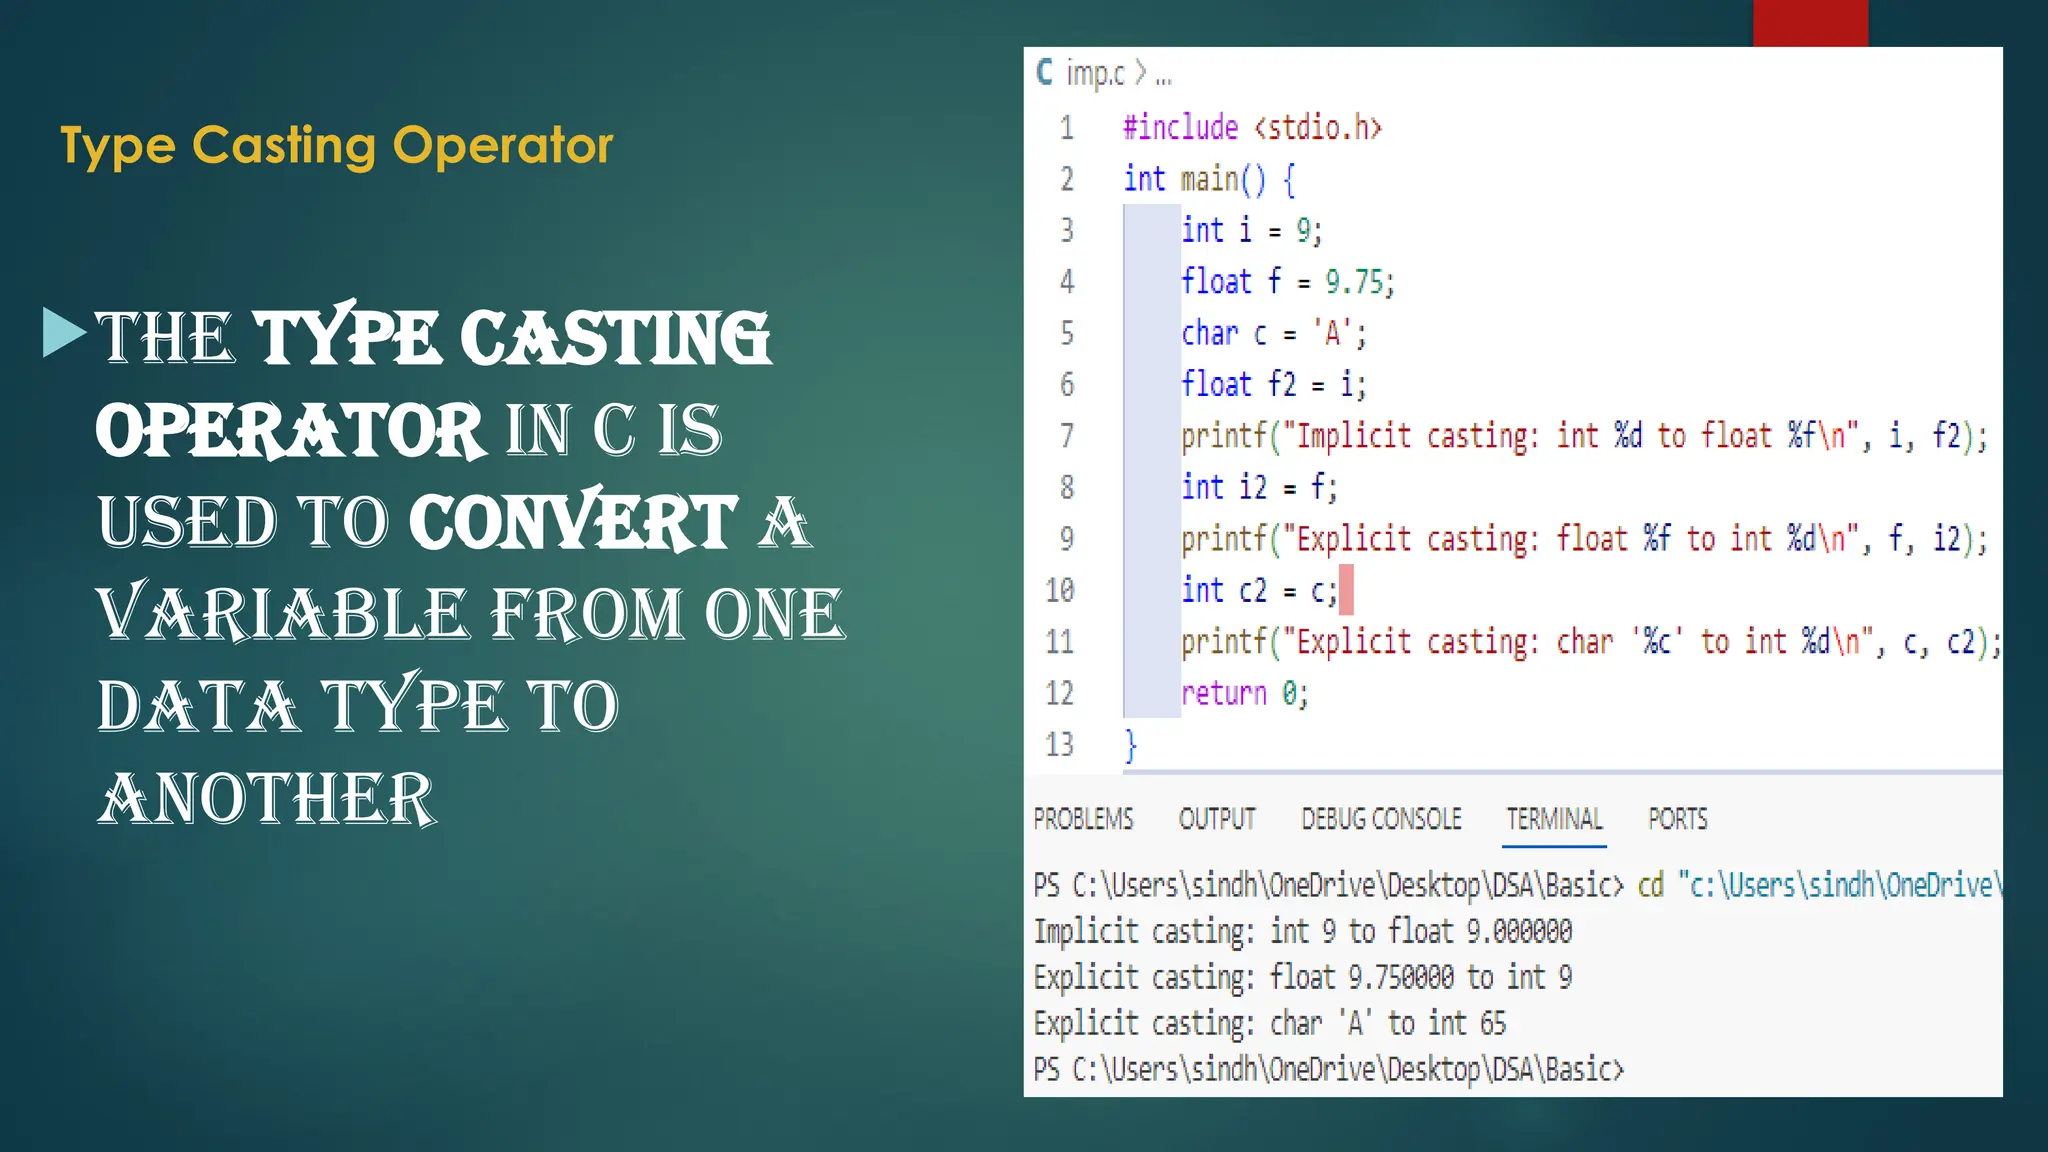The width and height of the screenshot is (2048, 1152).
Task: Click the code line 'float f = 9.75;'
Action: (1287, 281)
